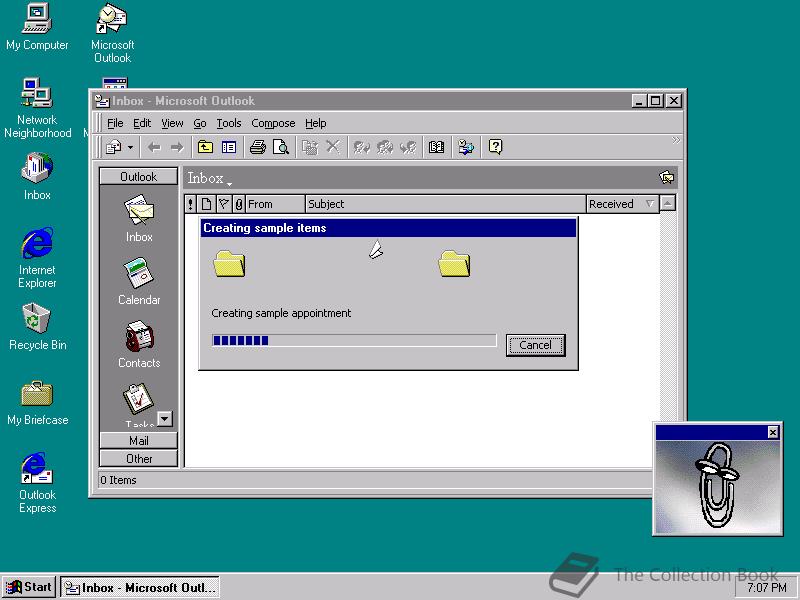Click the Up One Level folder icon

205,147
